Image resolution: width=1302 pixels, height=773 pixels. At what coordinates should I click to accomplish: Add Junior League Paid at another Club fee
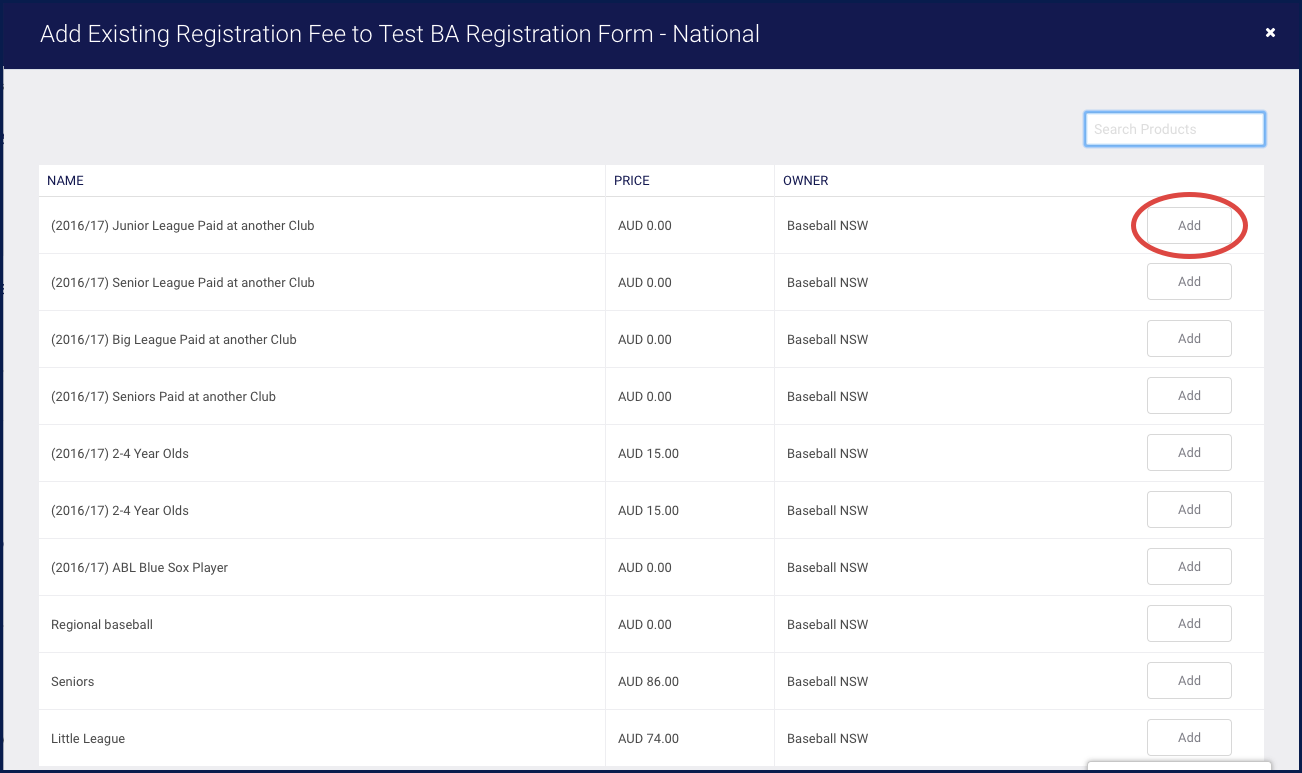1188,225
